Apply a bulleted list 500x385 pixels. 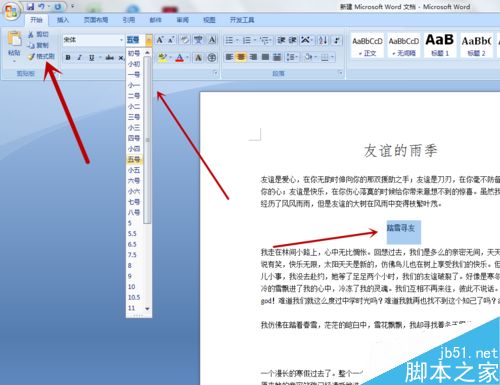tap(229, 40)
